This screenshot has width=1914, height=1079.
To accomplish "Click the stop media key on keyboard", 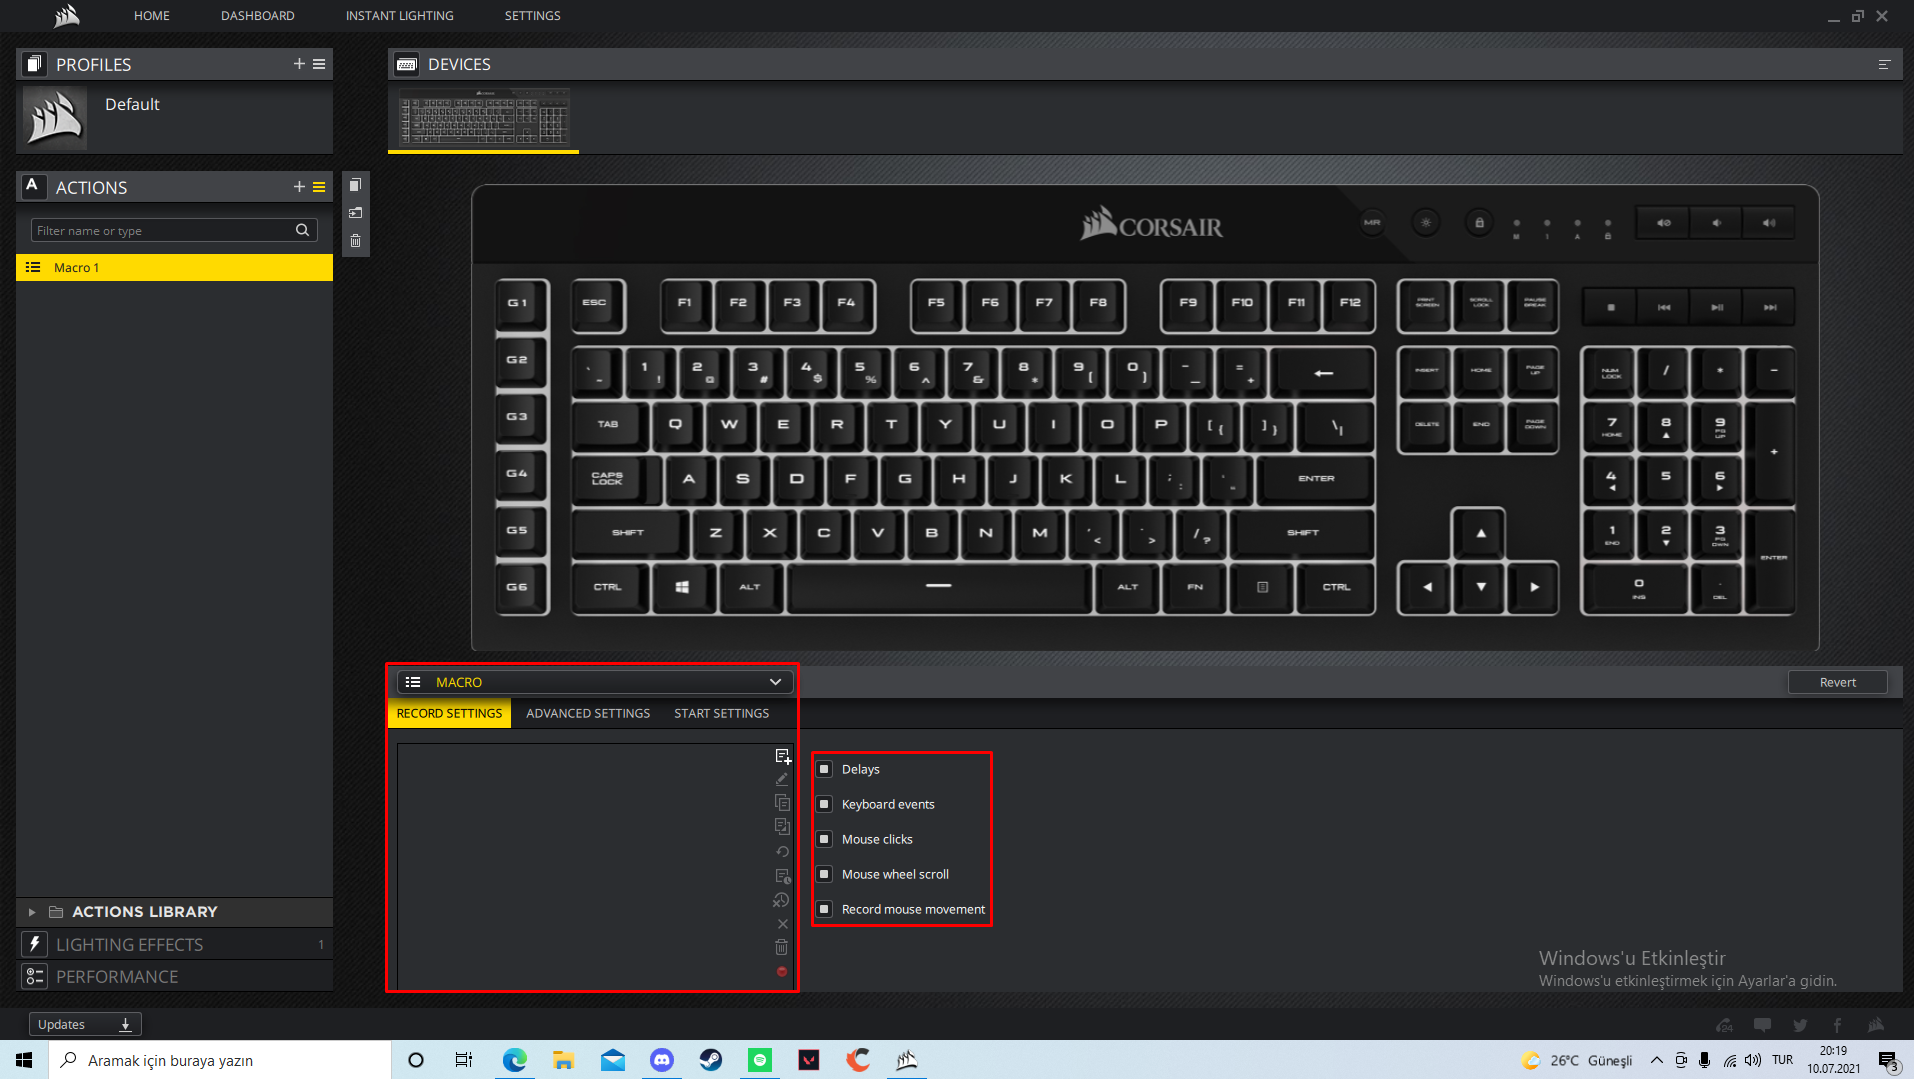I will click(x=1611, y=307).
